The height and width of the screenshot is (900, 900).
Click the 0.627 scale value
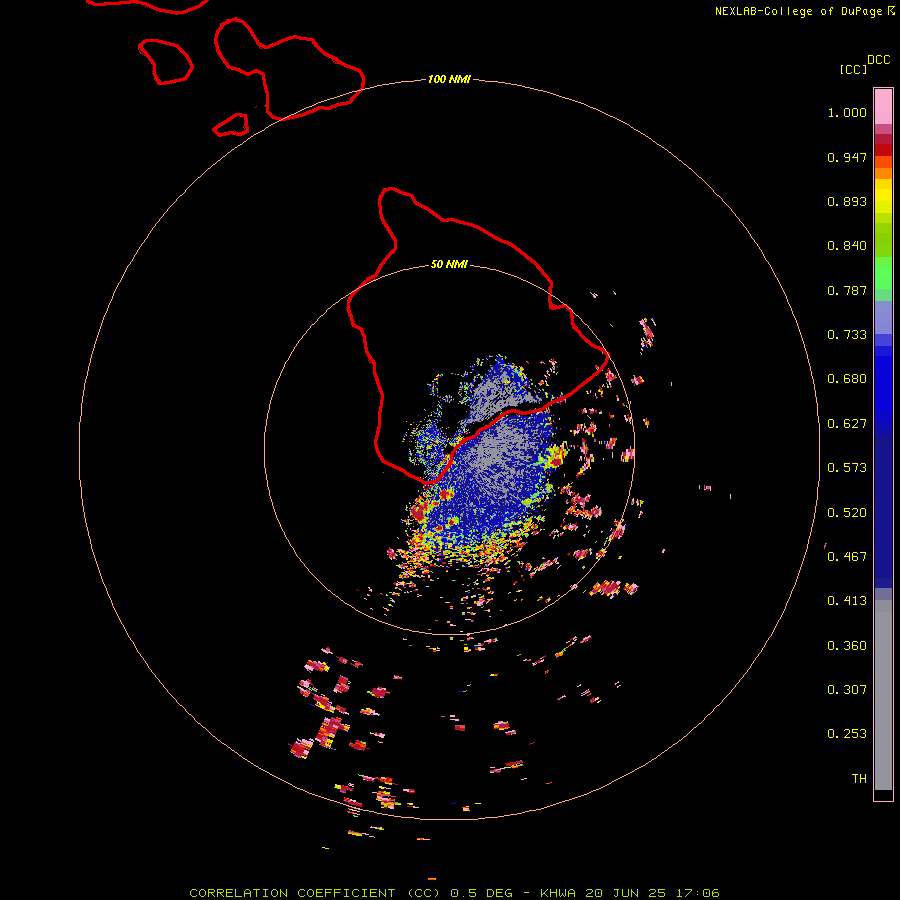(847, 424)
